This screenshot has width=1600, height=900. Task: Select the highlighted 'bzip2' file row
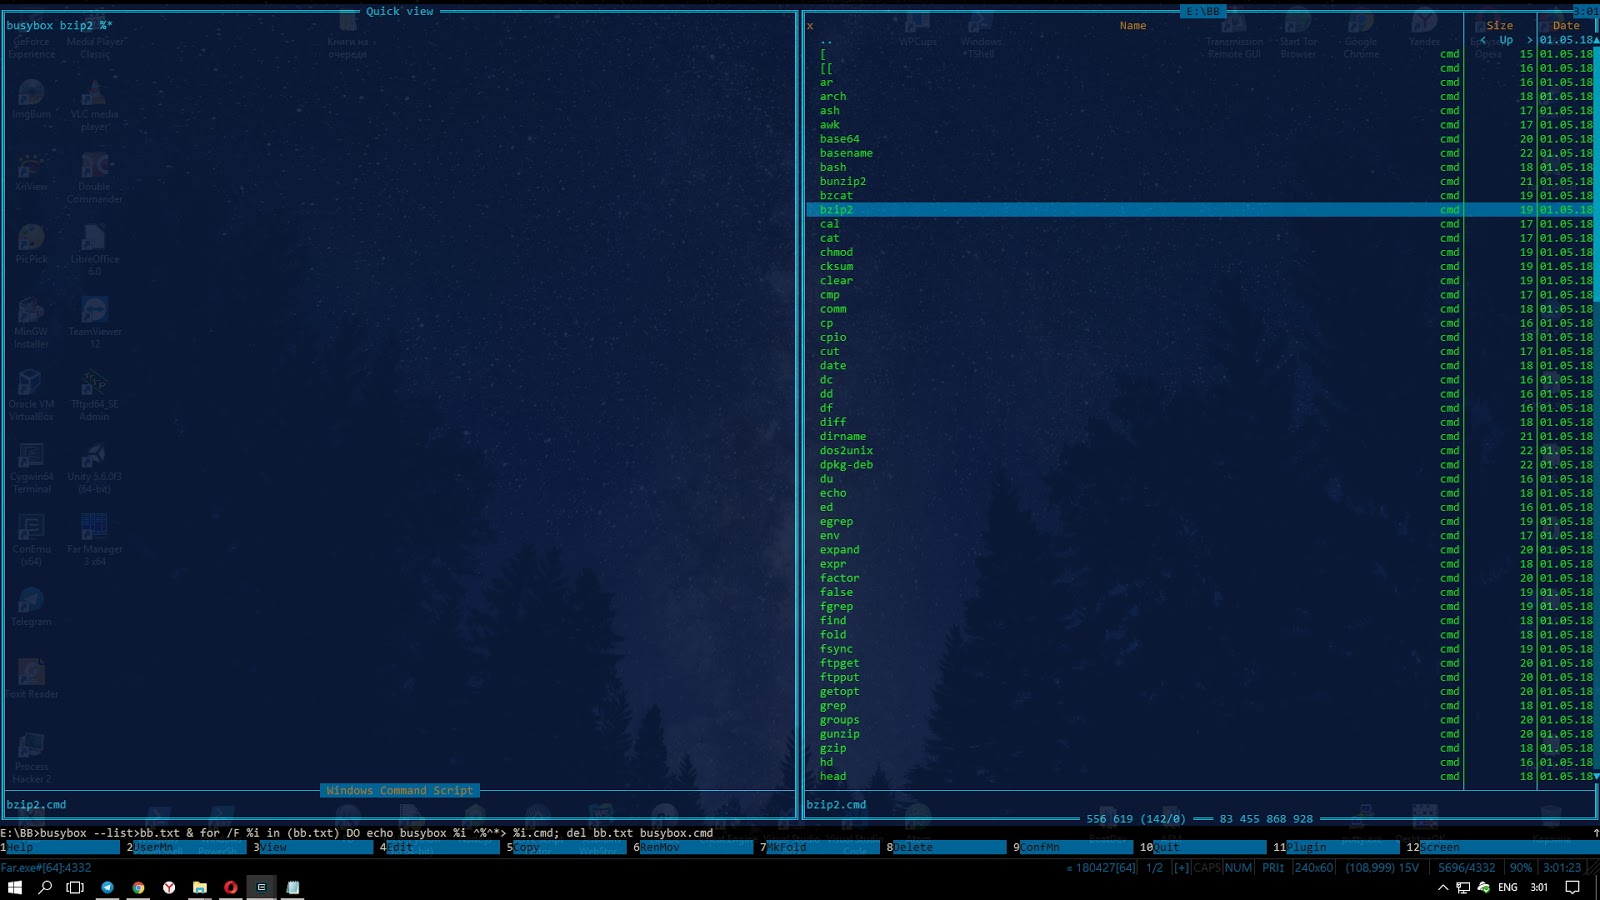coord(1199,210)
